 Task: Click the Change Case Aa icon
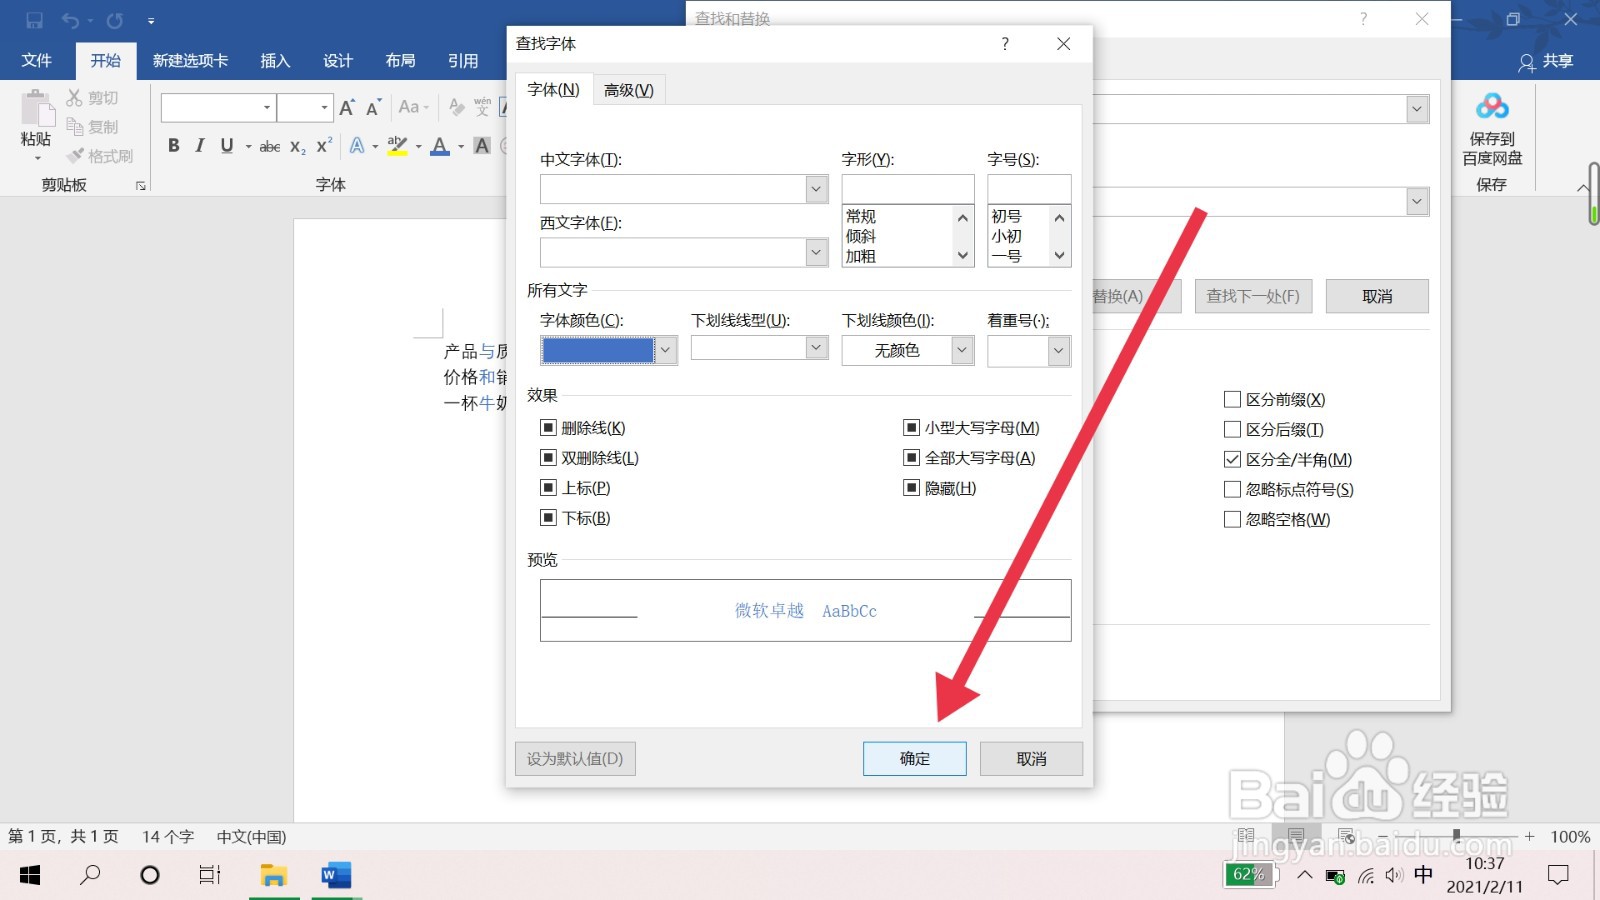point(413,107)
